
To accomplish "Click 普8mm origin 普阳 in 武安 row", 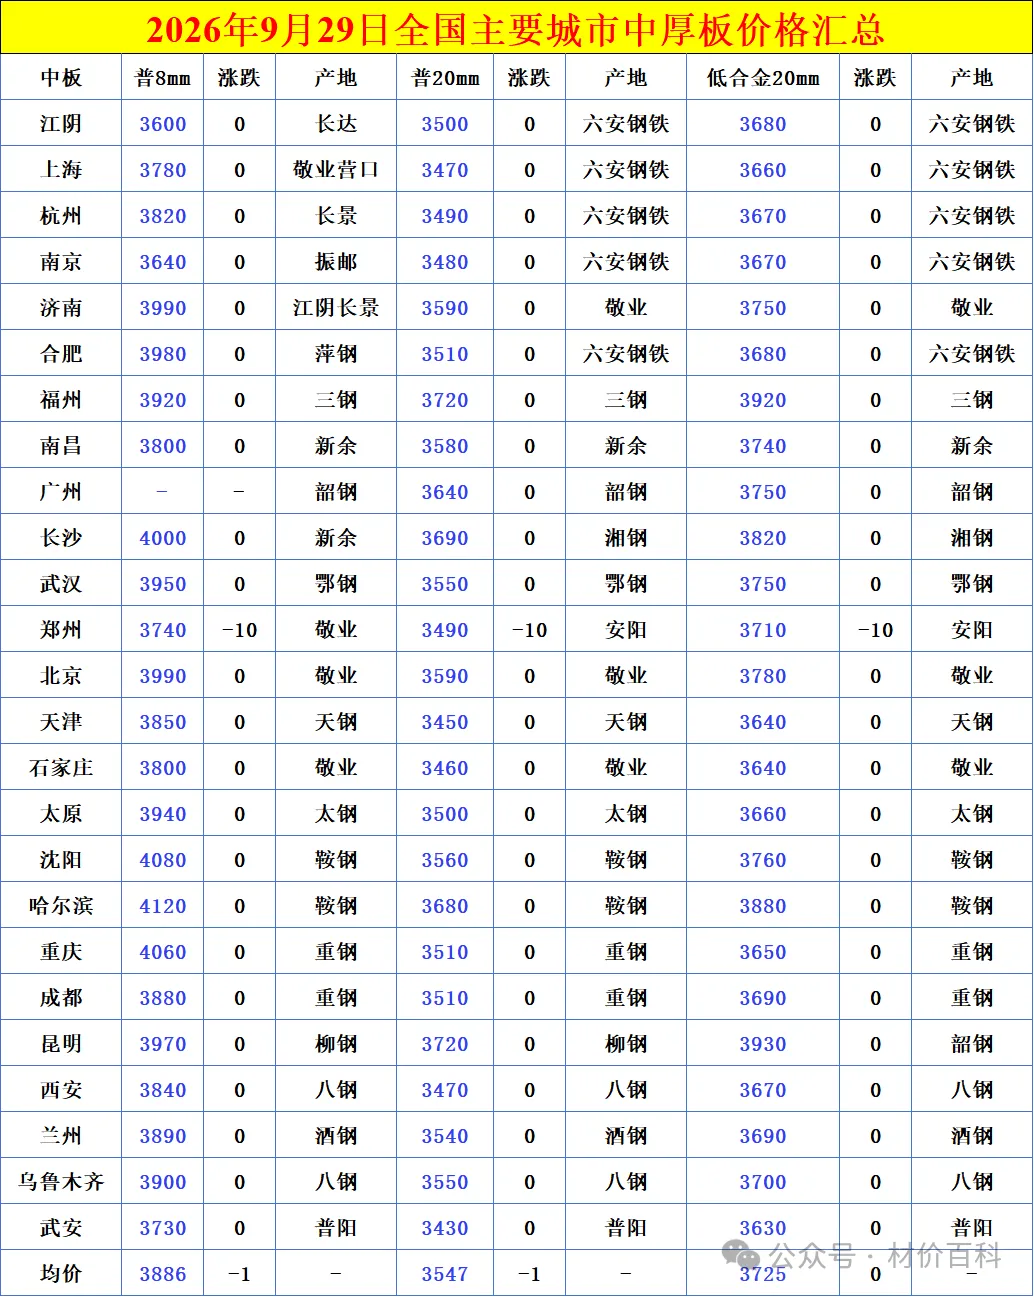I will tap(336, 1228).
